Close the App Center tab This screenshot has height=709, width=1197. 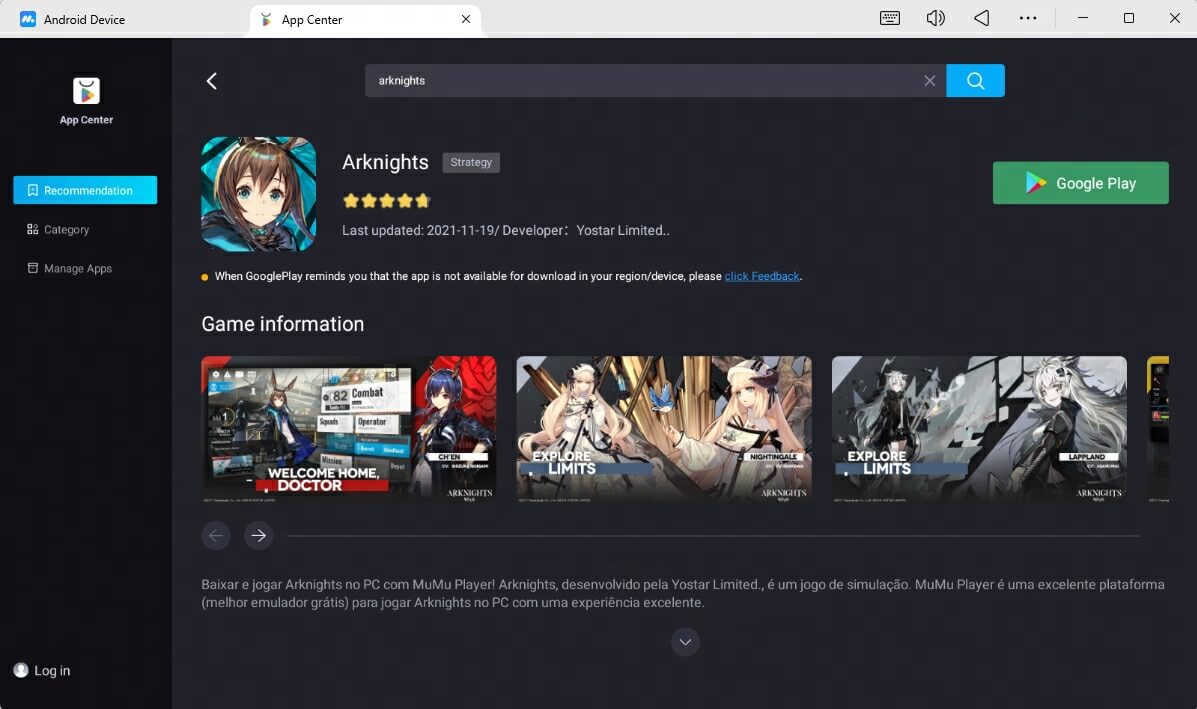pos(466,19)
